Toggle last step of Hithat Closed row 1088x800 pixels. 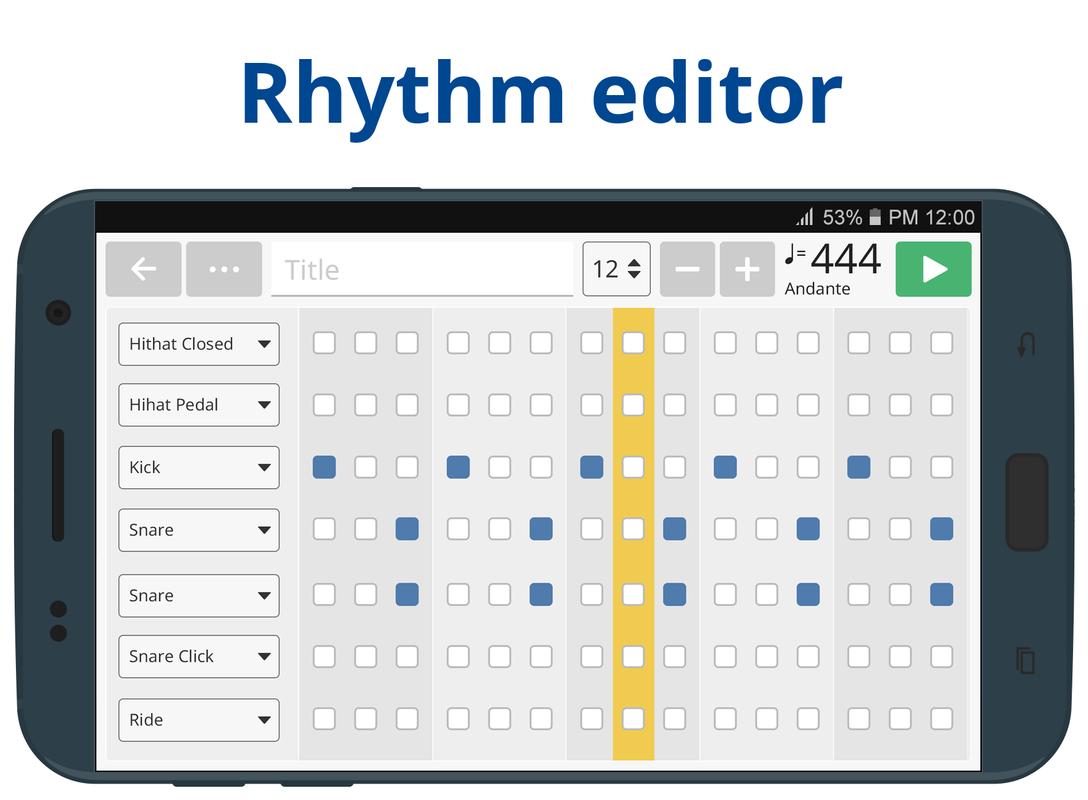pos(942,343)
